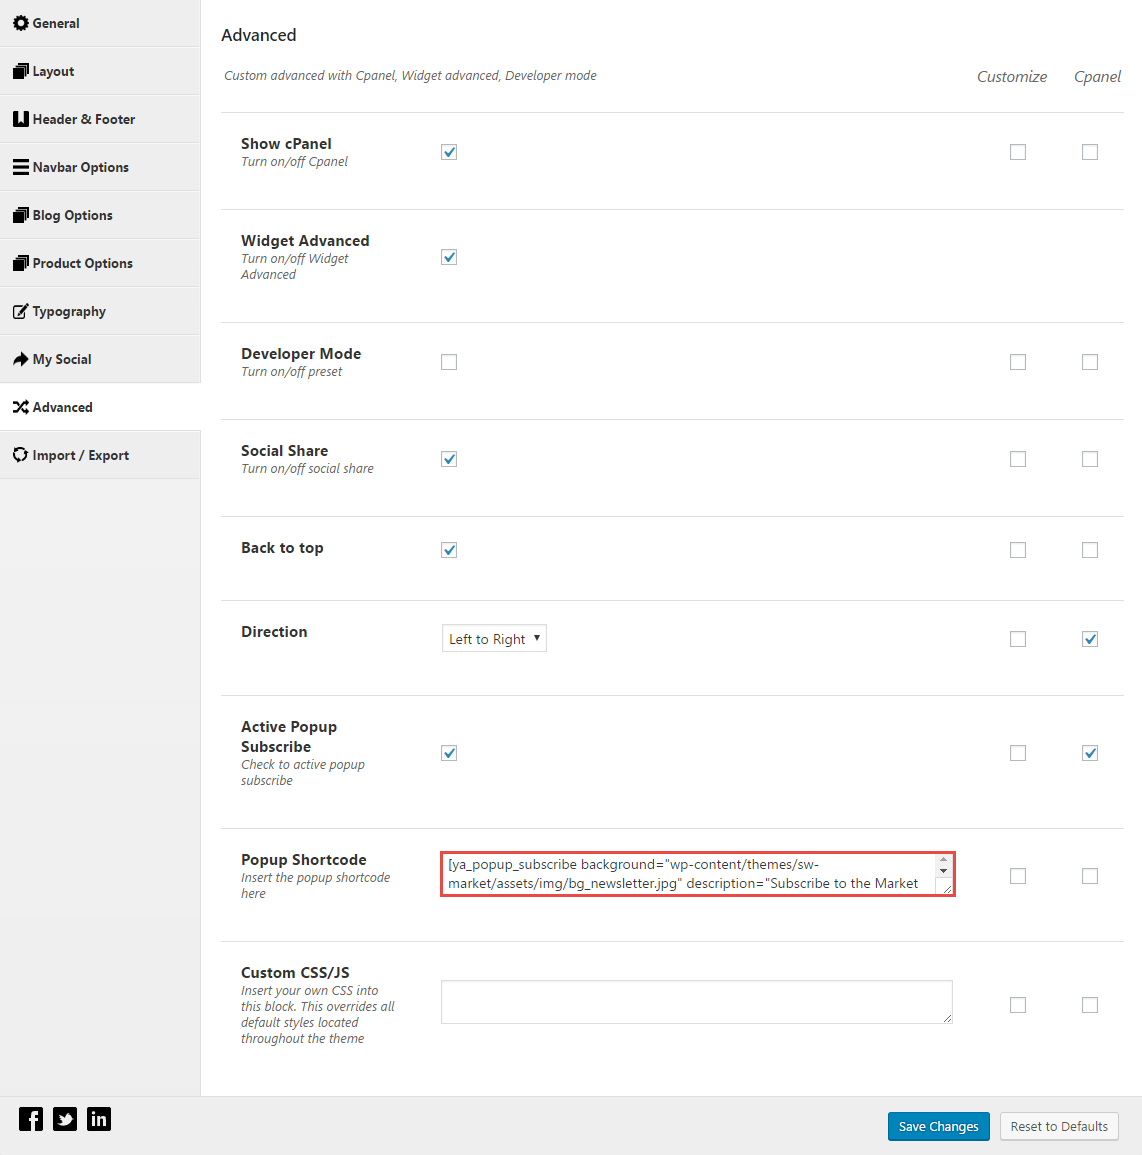
Task: Open the LinkedIn icon link
Action: click(x=99, y=1119)
